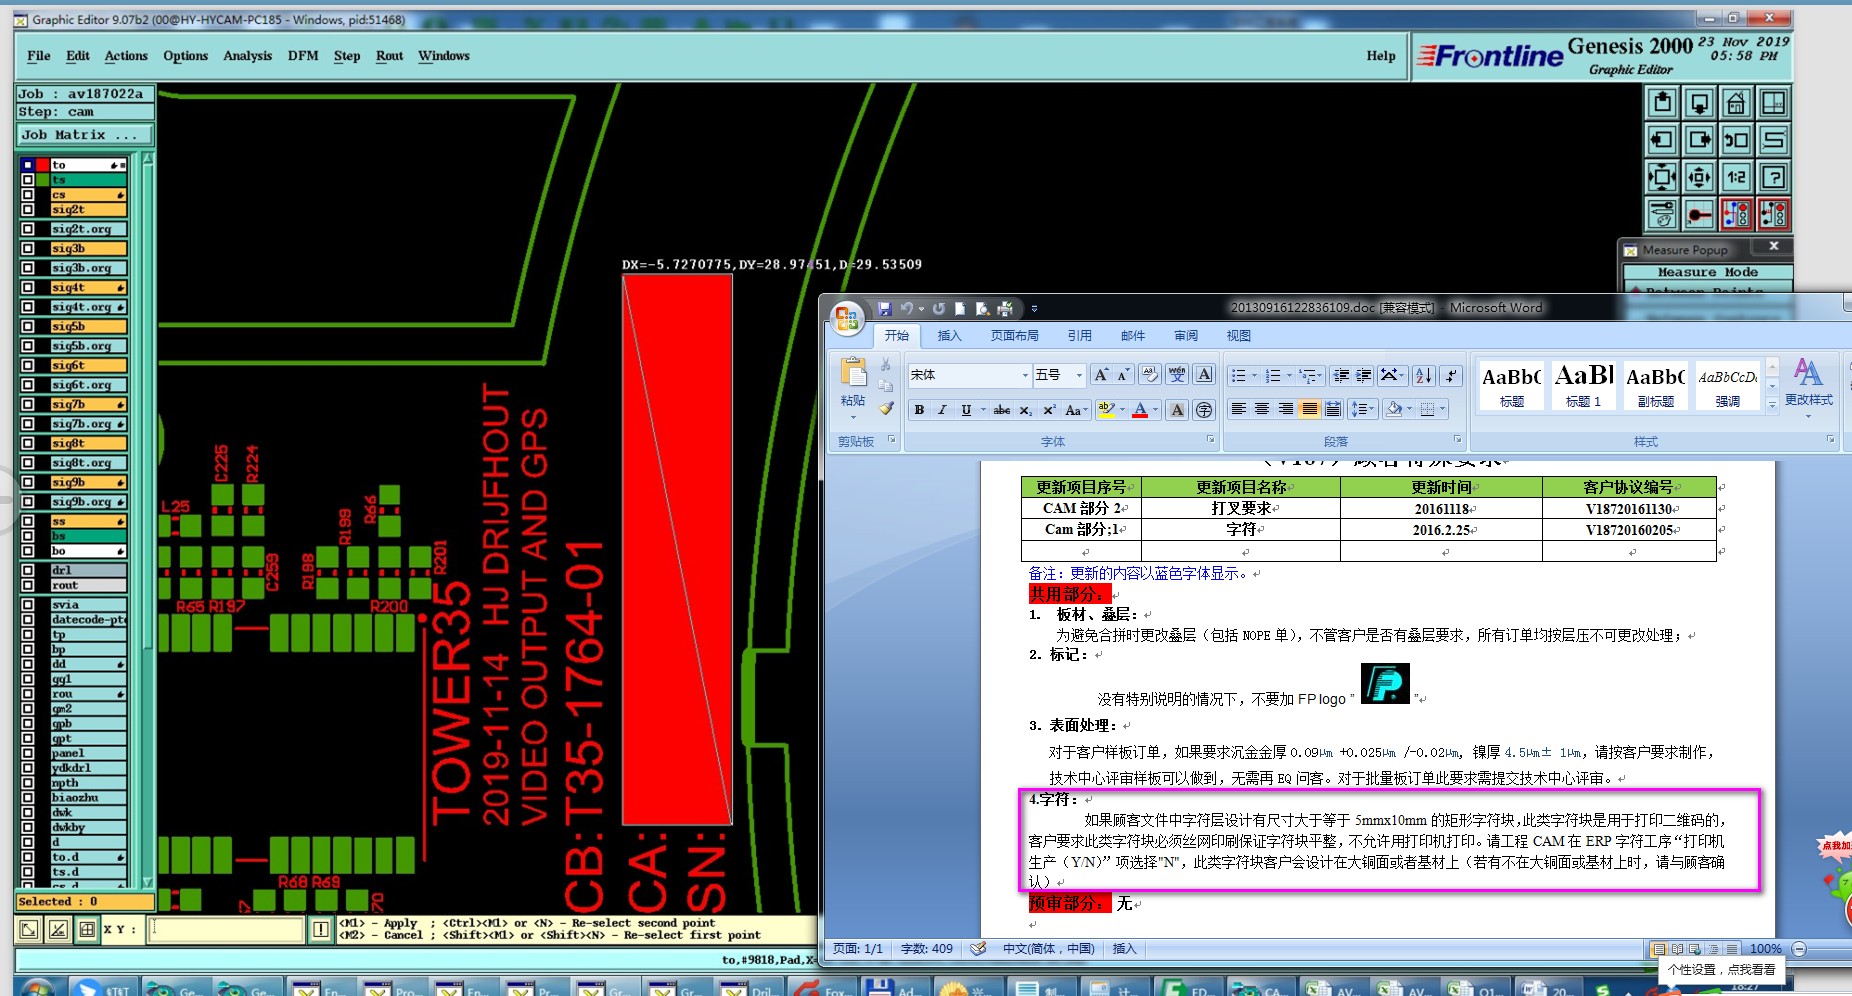Click the red font color A button
This screenshot has width=1852, height=996.
(1139, 410)
